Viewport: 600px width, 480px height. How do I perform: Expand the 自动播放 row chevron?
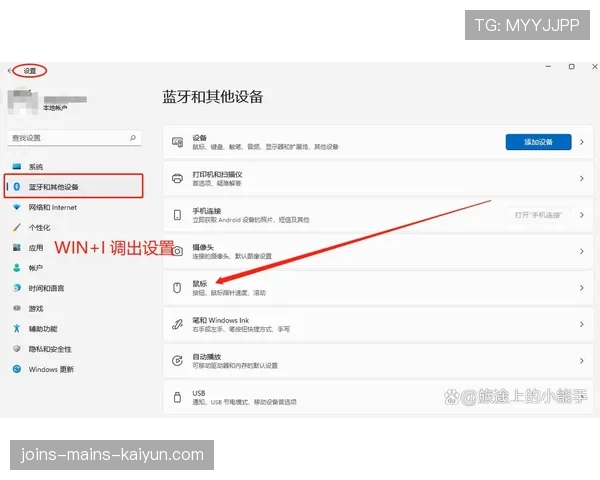coord(582,361)
